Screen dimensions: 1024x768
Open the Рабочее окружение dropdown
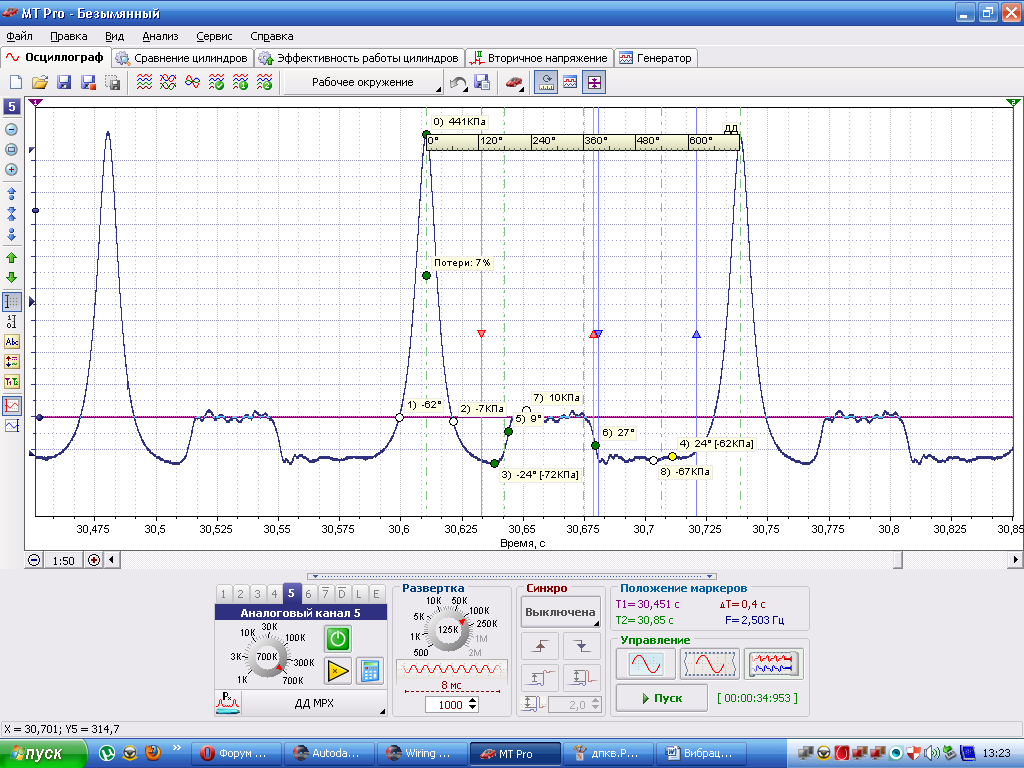pos(363,82)
